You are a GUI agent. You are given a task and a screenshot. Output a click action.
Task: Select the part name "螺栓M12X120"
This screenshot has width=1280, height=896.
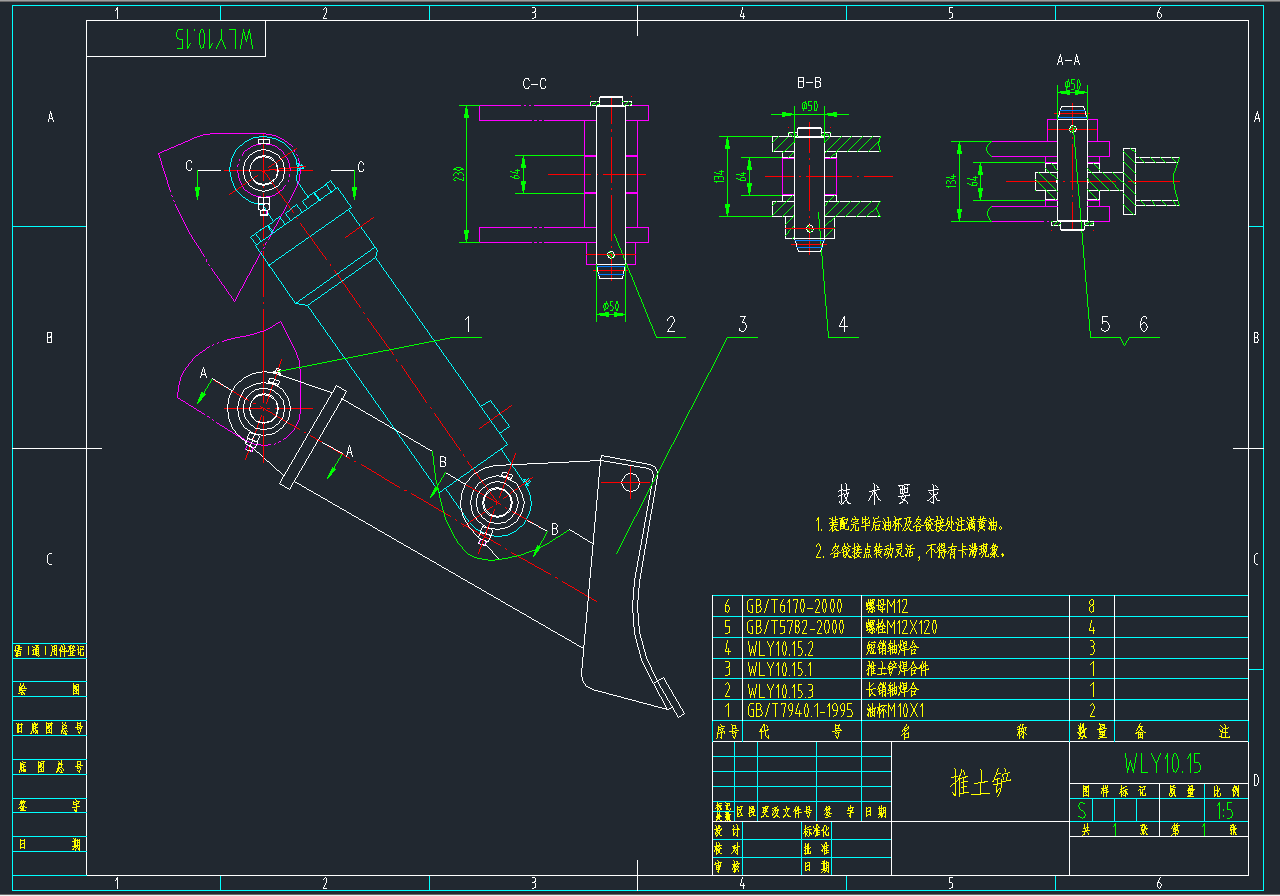901,627
